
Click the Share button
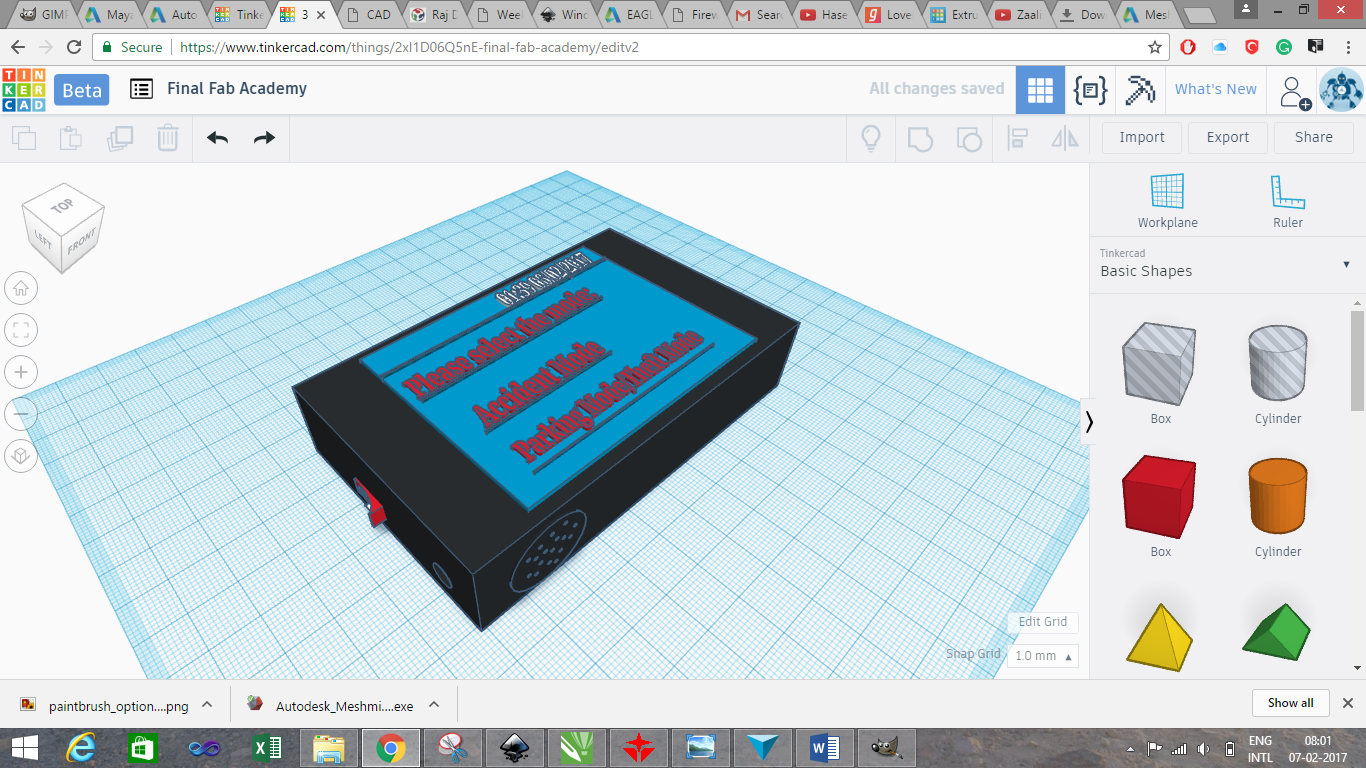point(1314,138)
